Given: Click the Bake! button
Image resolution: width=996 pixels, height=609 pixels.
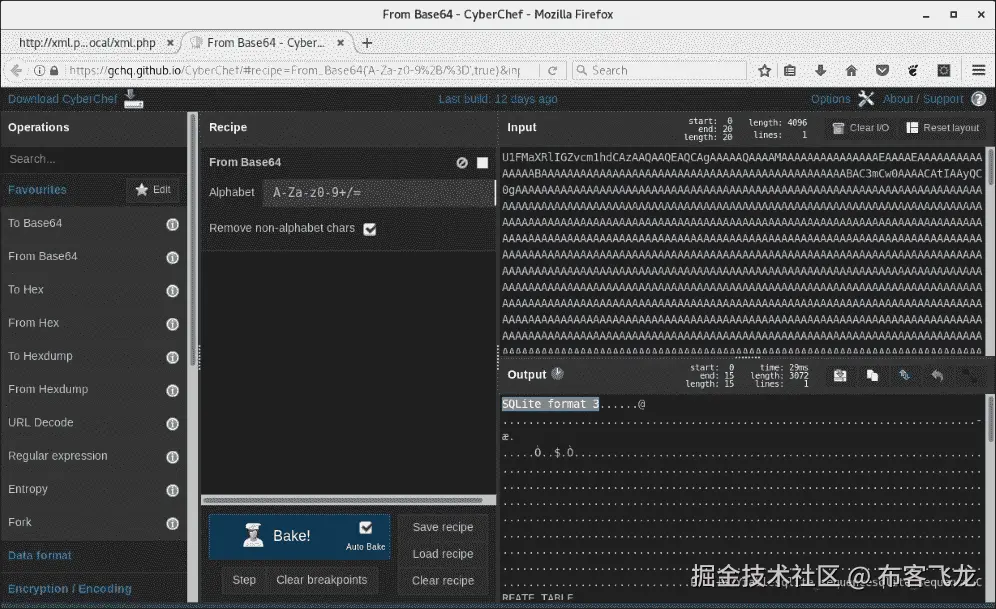Looking at the screenshot, I should (x=299, y=537).
